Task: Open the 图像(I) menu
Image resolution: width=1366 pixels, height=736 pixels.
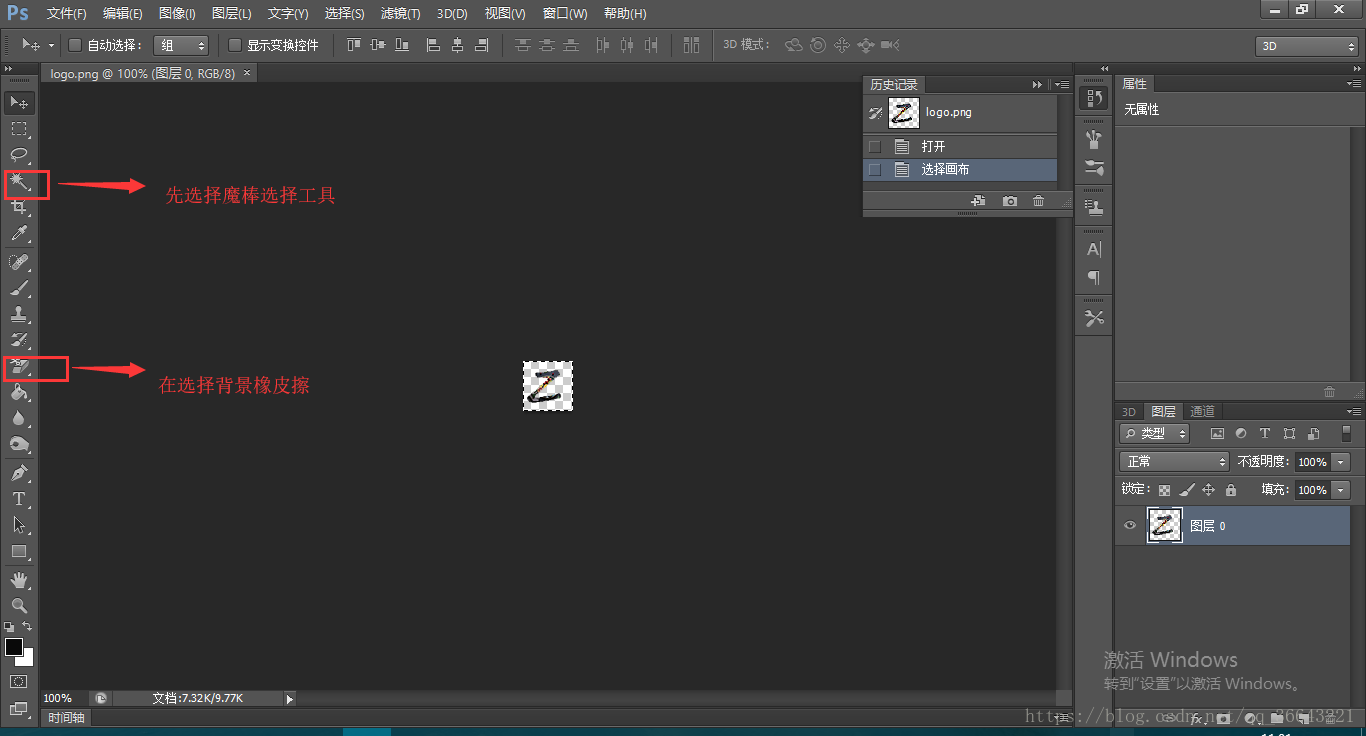Action: [177, 14]
